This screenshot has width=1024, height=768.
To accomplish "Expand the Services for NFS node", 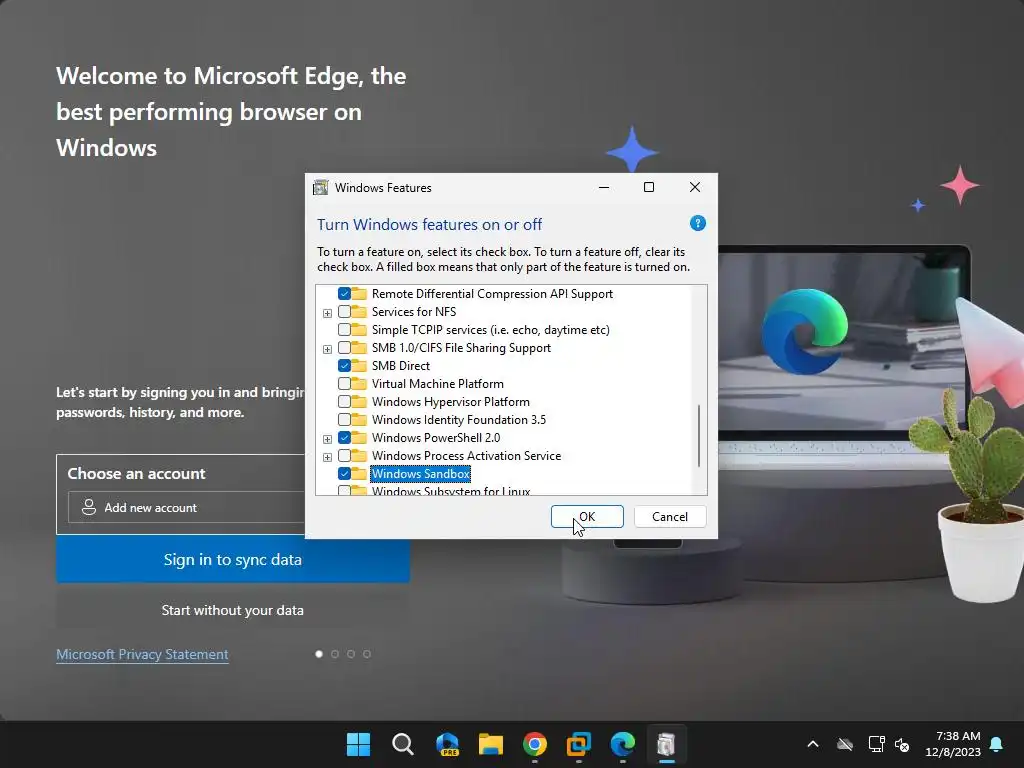I will (327, 313).
